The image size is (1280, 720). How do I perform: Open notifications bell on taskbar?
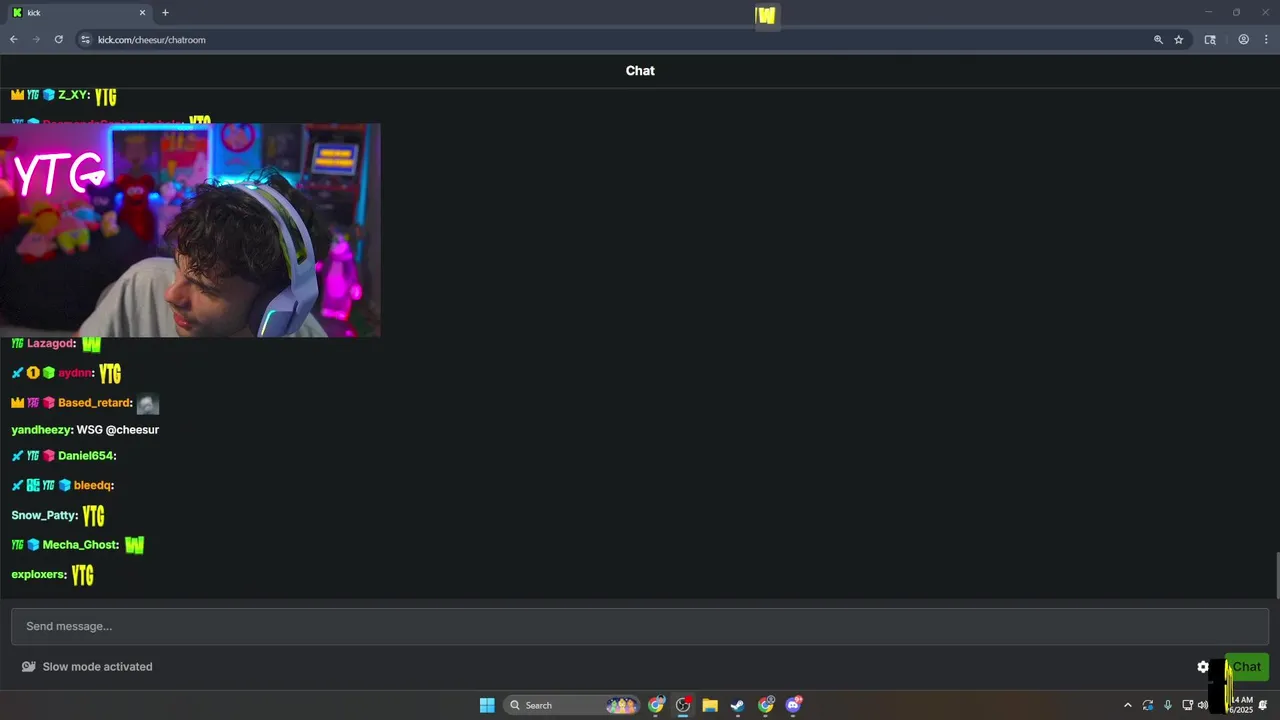[1263, 705]
